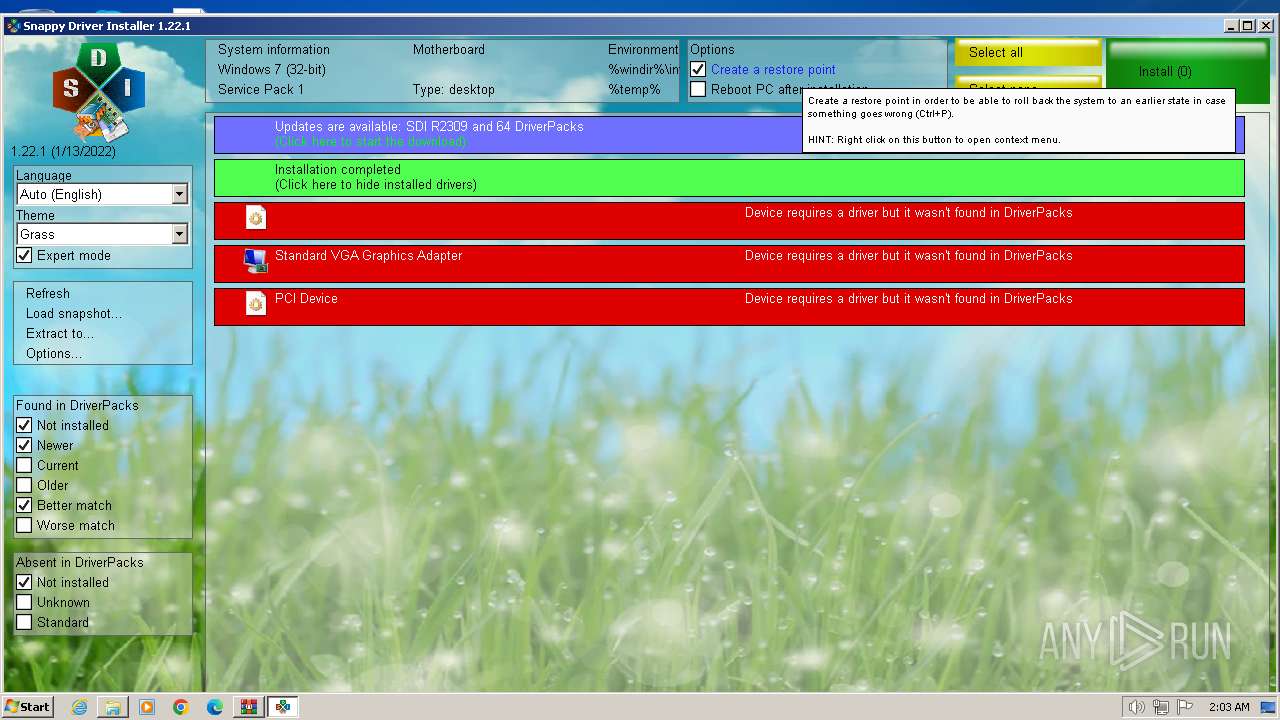
Task: Click the taskbar clock showing 2:03 AM
Action: (1229, 707)
